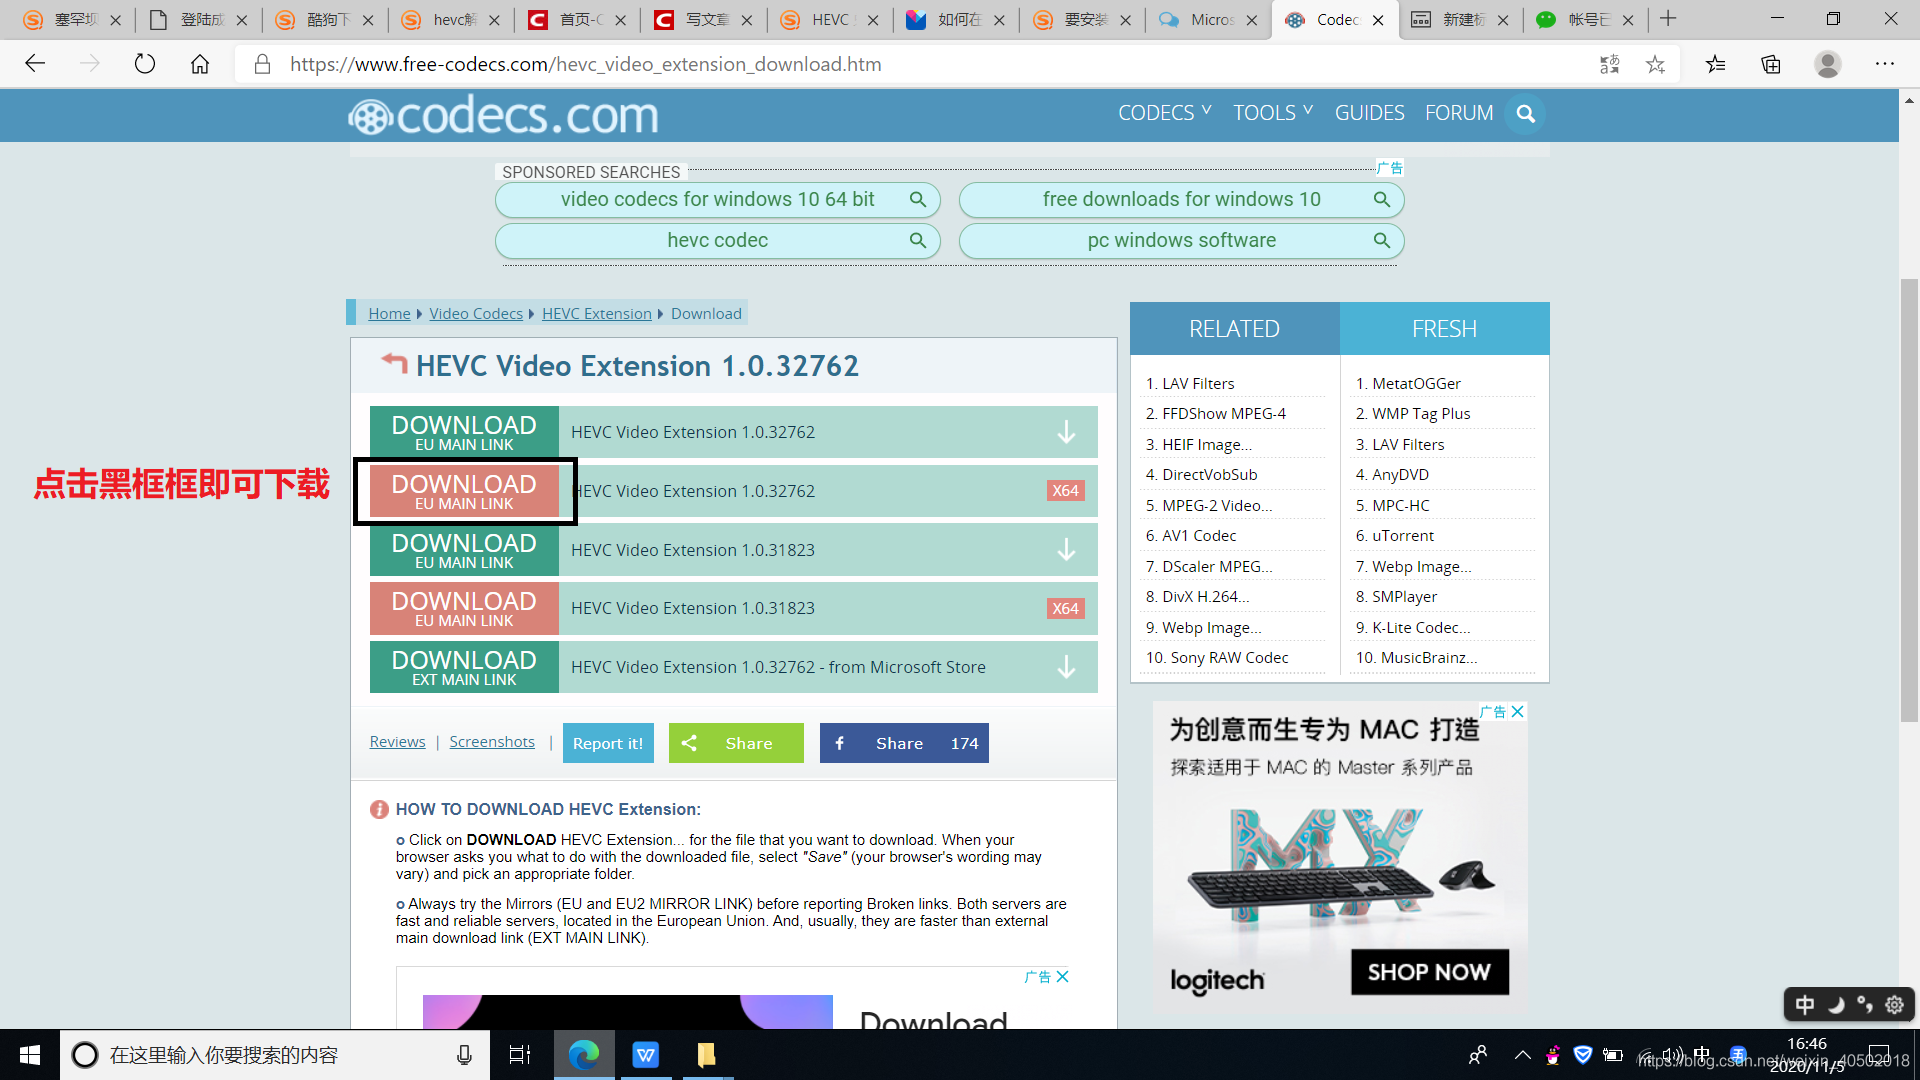Open the WPS Writer taskbar icon
1920x1080 pixels.
(646, 1055)
